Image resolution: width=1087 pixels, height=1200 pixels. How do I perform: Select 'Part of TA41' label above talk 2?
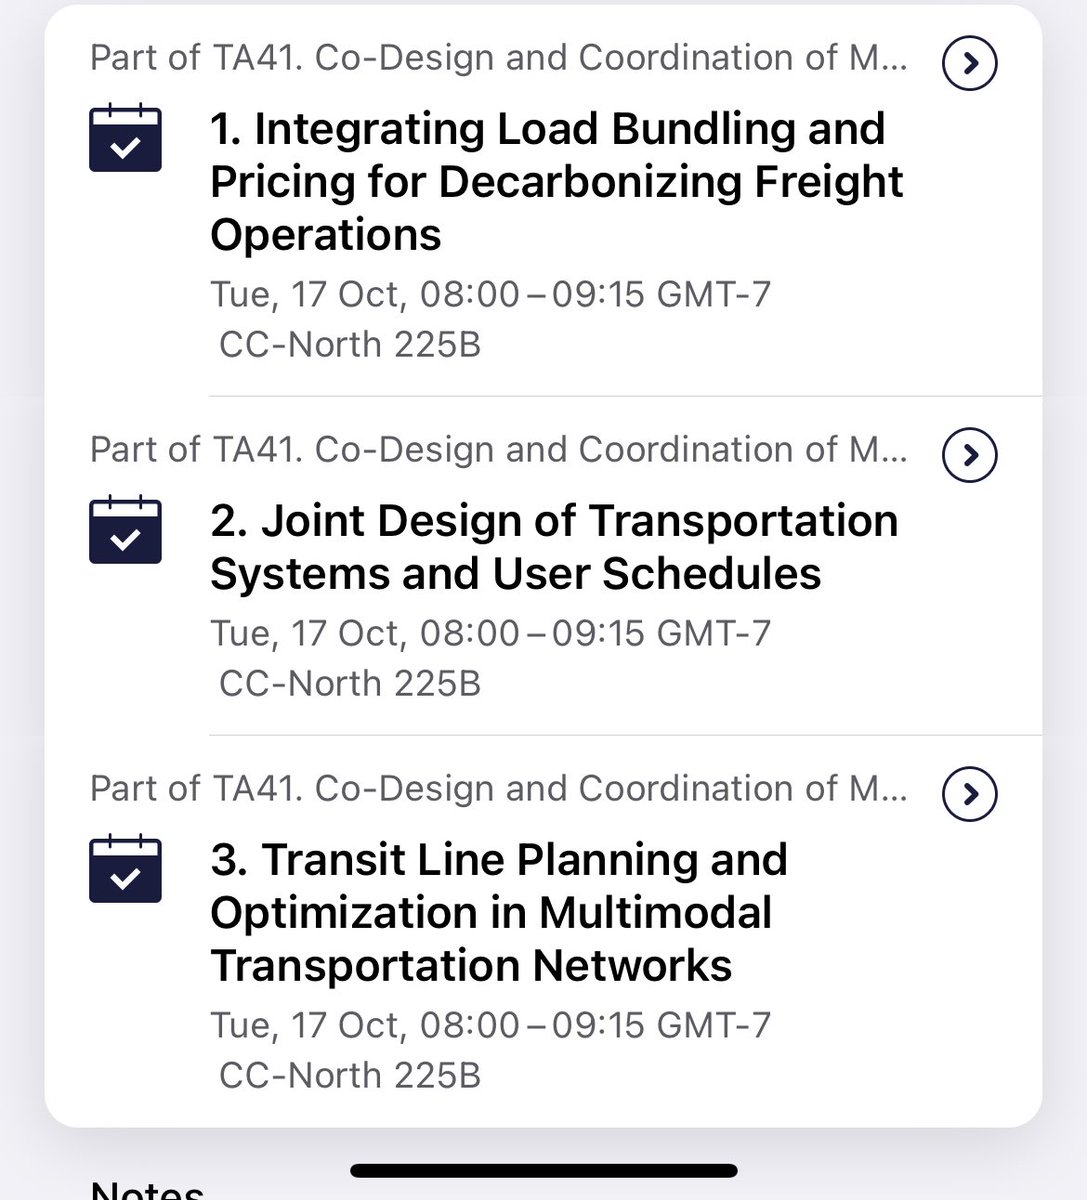pos(499,450)
